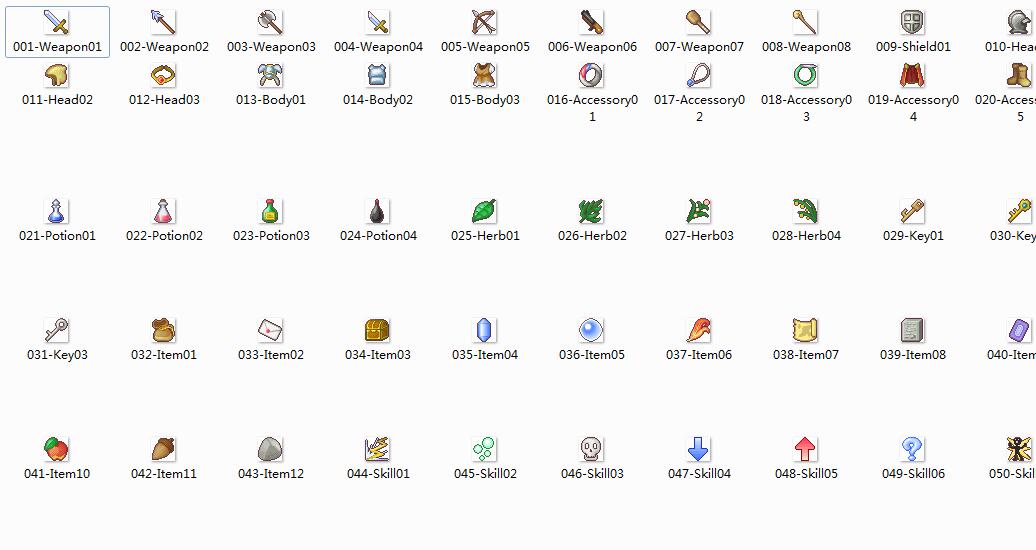The image size is (1036, 550).
Task: Select the 049-Skill06 question mark icon
Action: (x=913, y=450)
